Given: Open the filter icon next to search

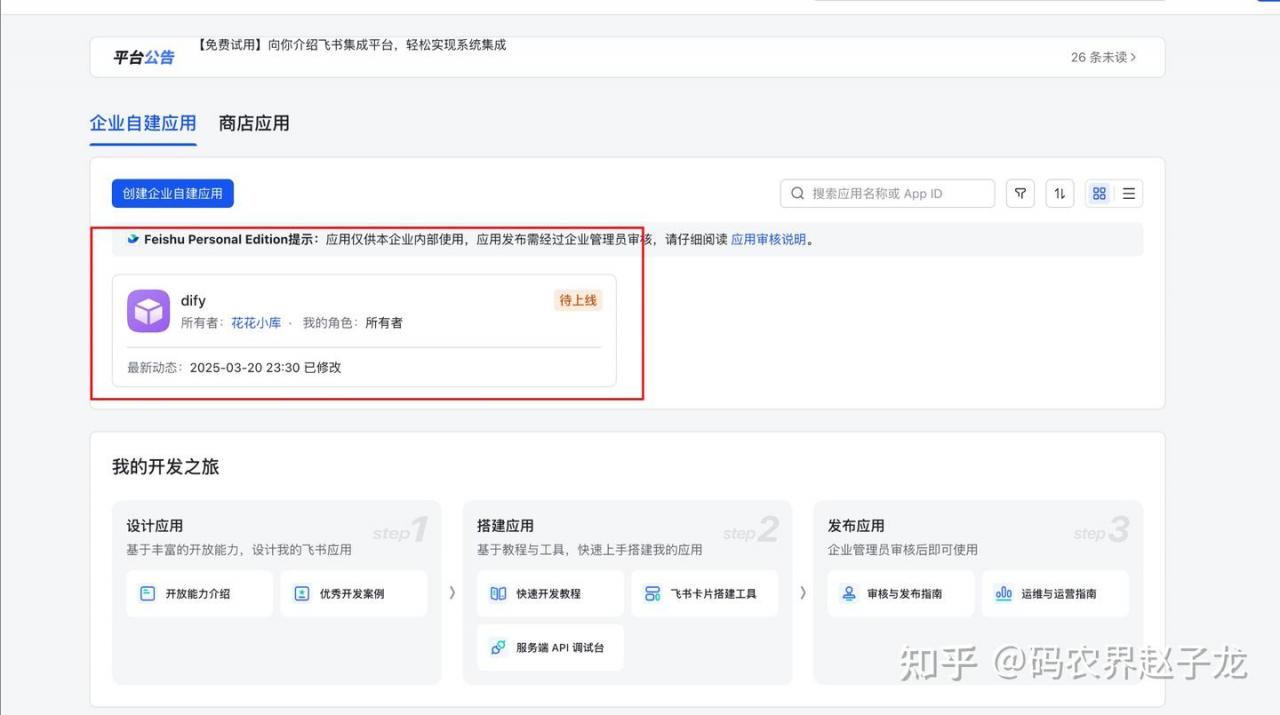Looking at the screenshot, I should pos(1020,194).
